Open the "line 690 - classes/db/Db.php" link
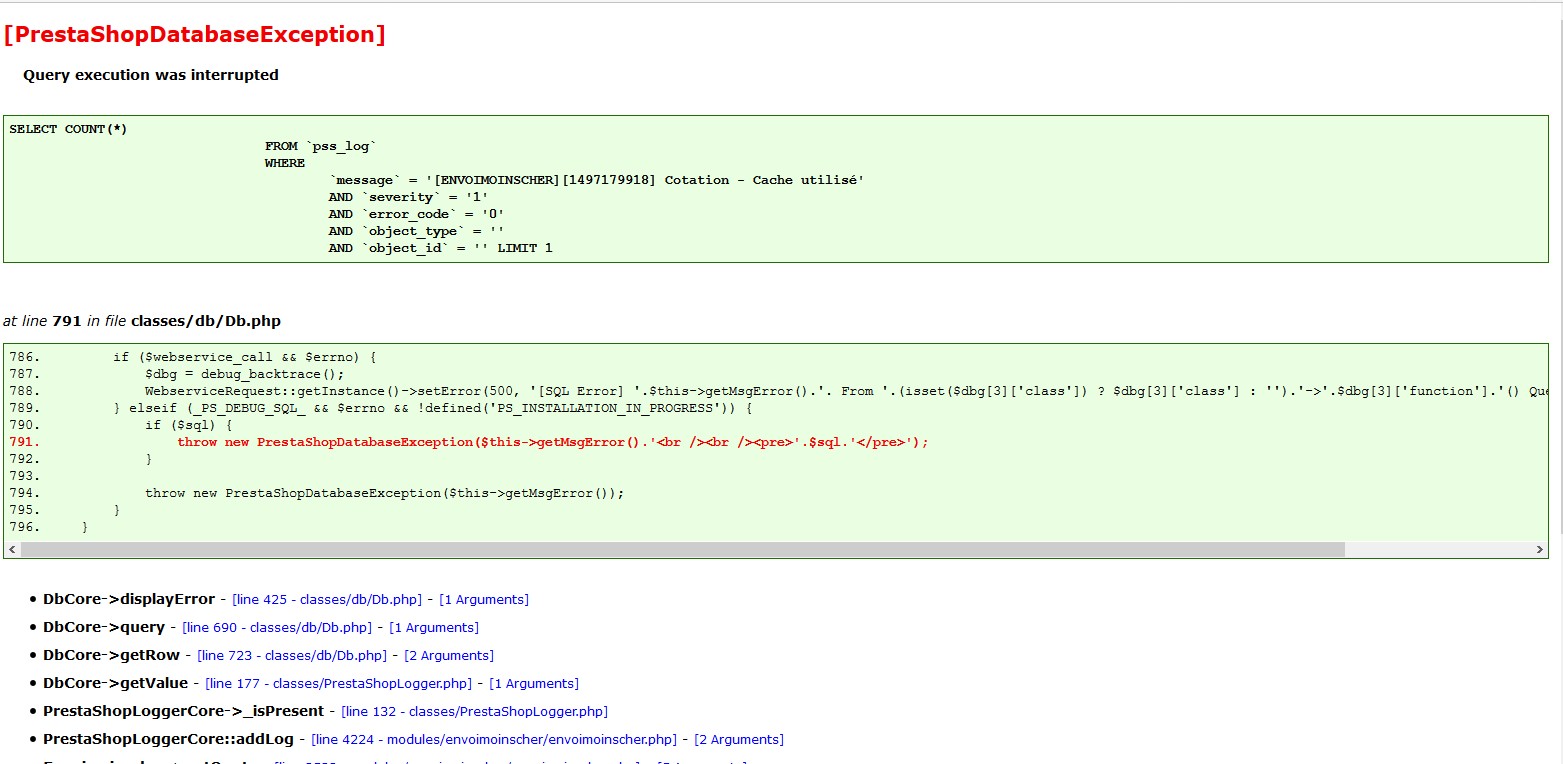 277,628
